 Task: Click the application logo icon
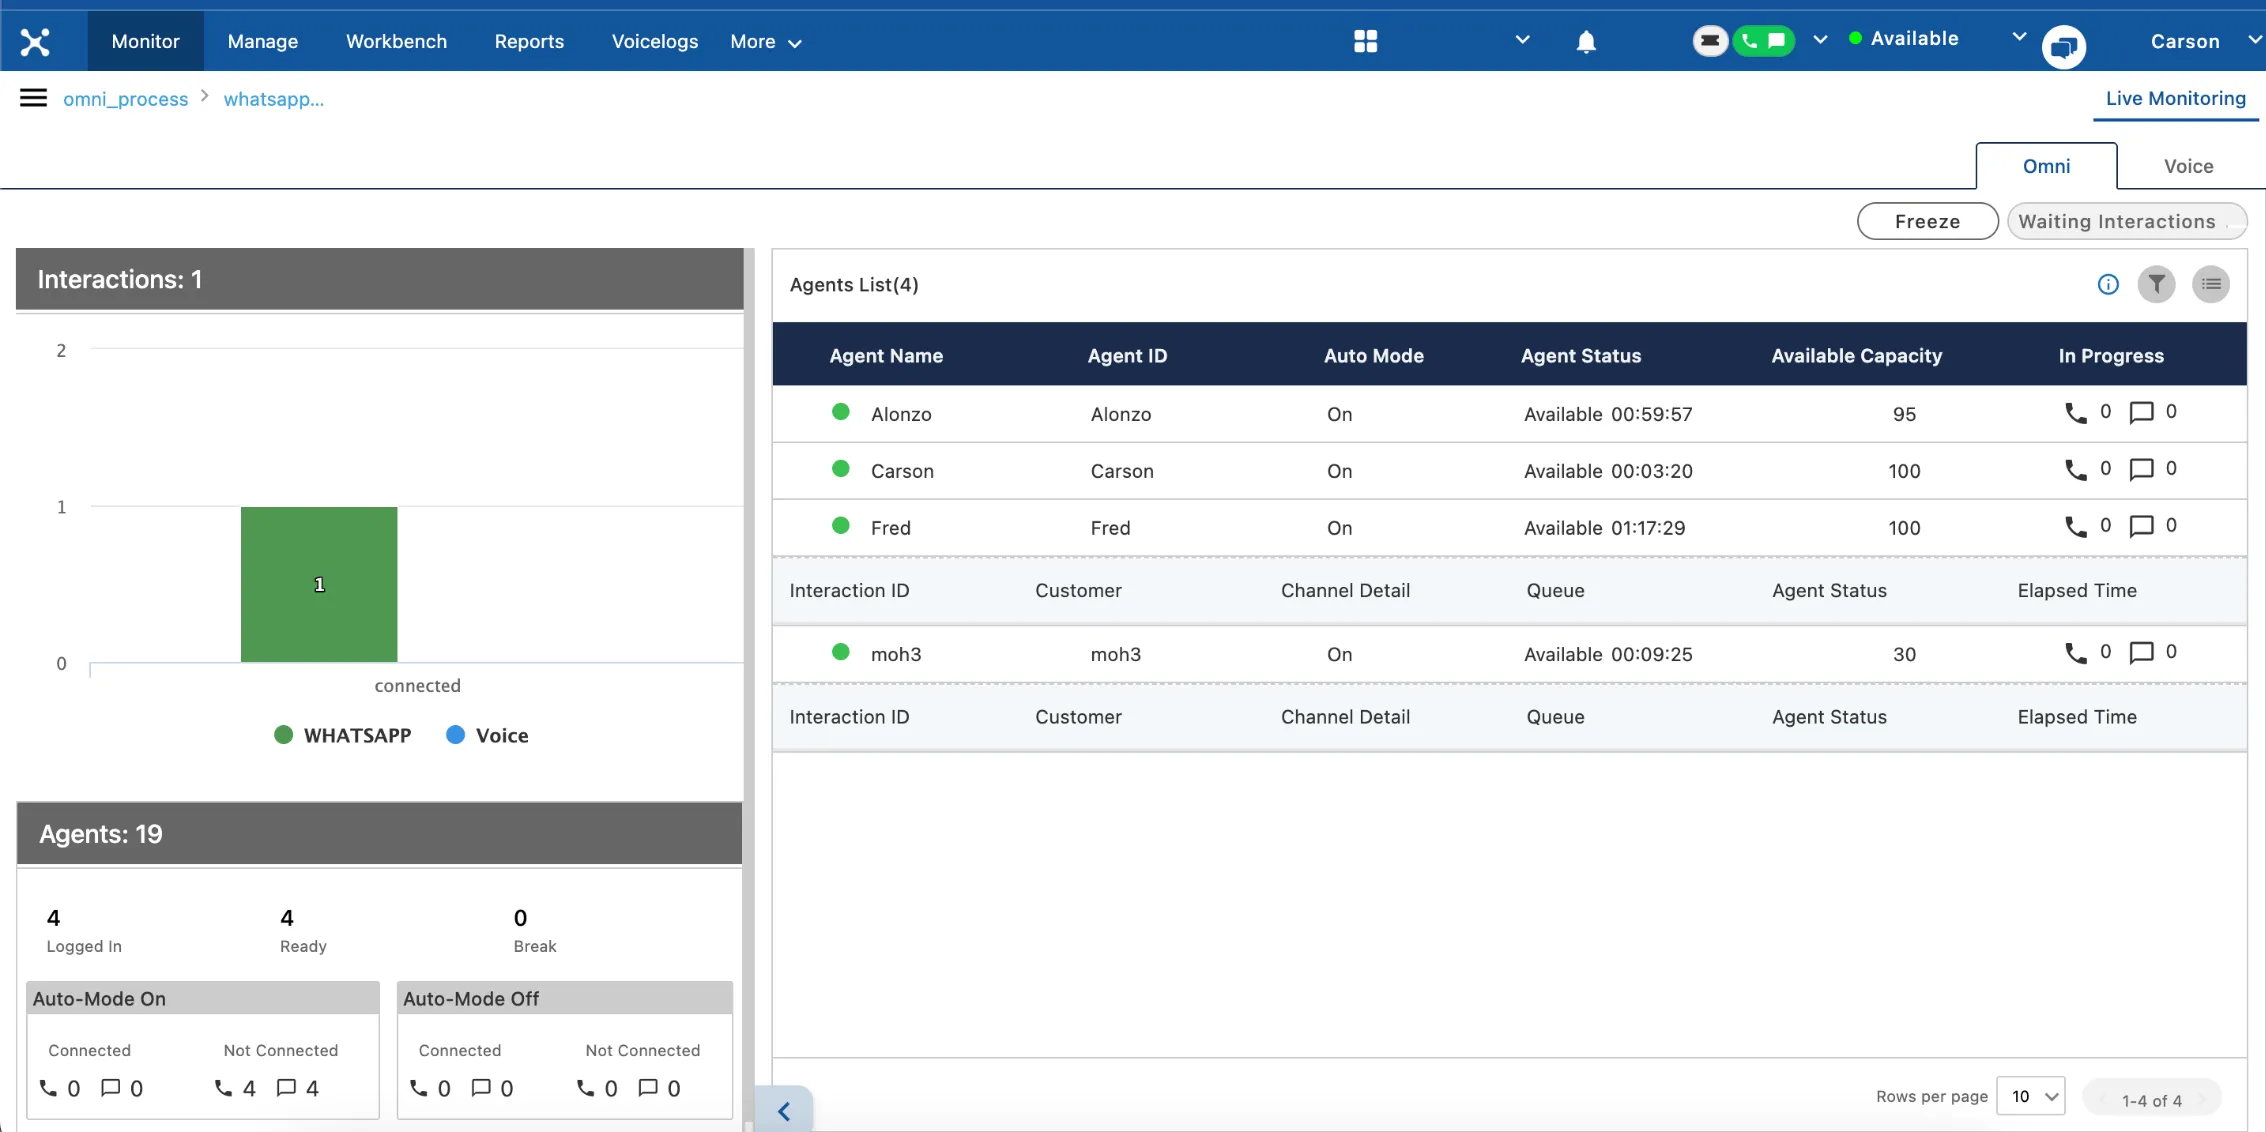[x=35, y=41]
